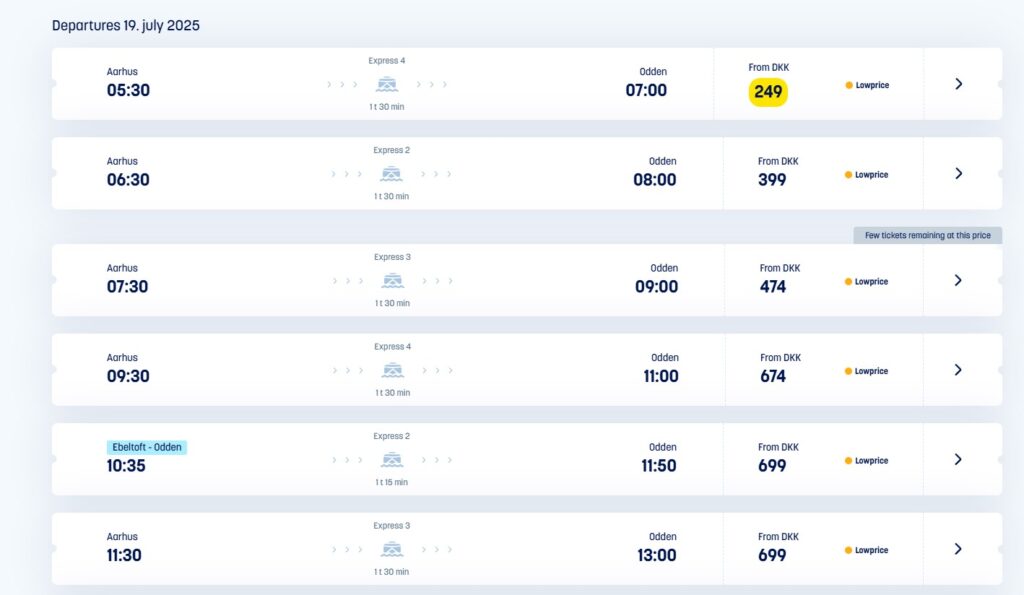Image resolution: width=1024 pixels, height=595 pixels.
Task: Click the ferry icon for the 09:30 Express 4
Action: tap(392, 370)
